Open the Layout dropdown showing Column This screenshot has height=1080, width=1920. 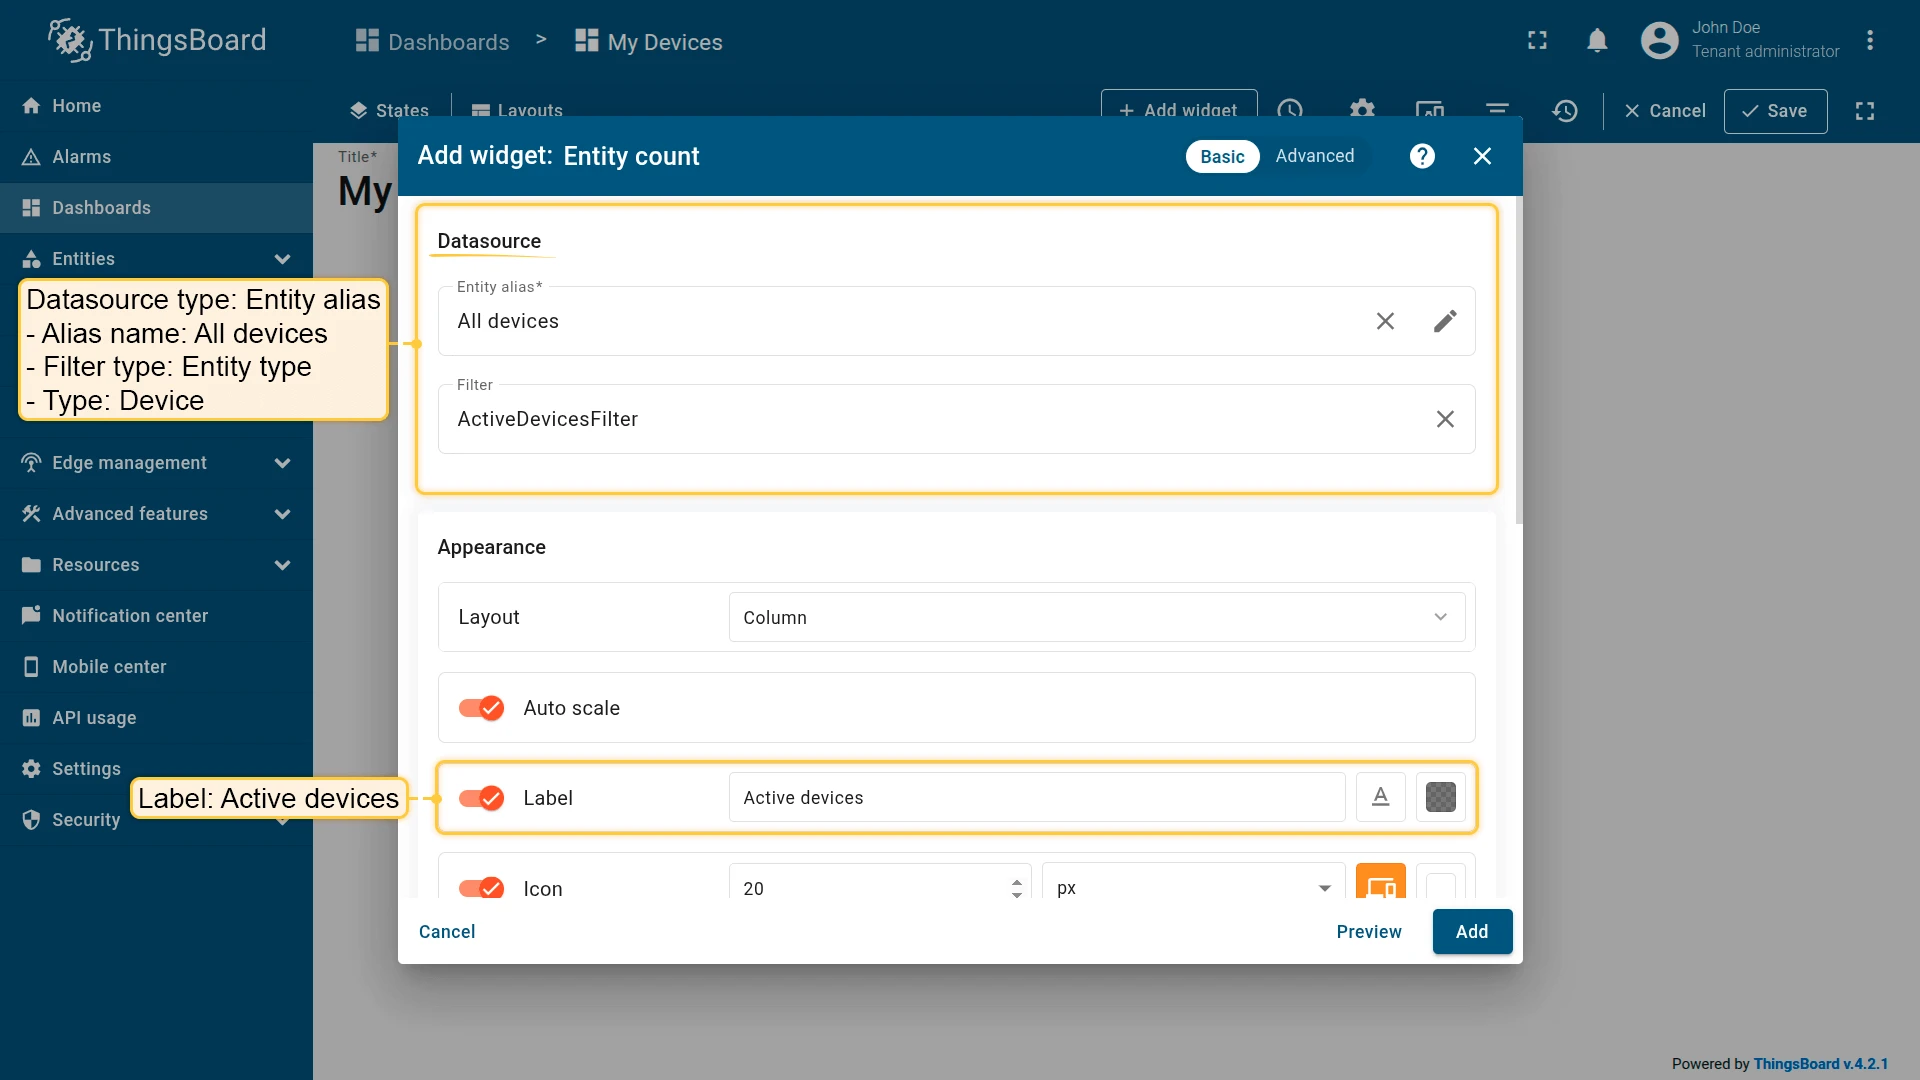1097,617
